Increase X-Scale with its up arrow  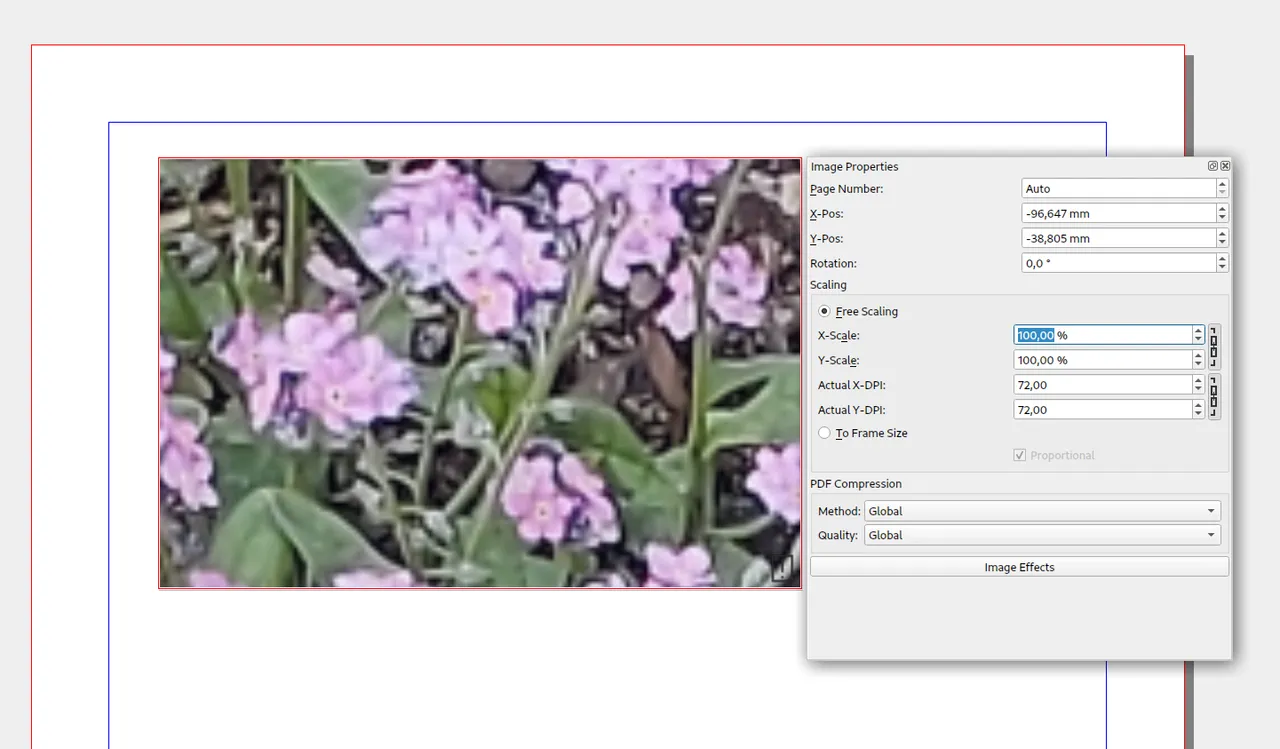(x=1198, y=330)
